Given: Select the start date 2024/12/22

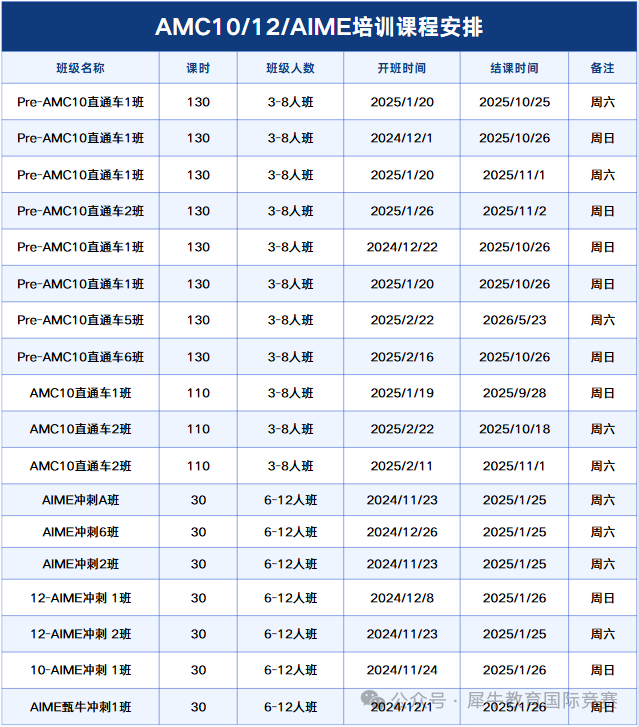Looking at the screenshot, I should tap(402, 247).
